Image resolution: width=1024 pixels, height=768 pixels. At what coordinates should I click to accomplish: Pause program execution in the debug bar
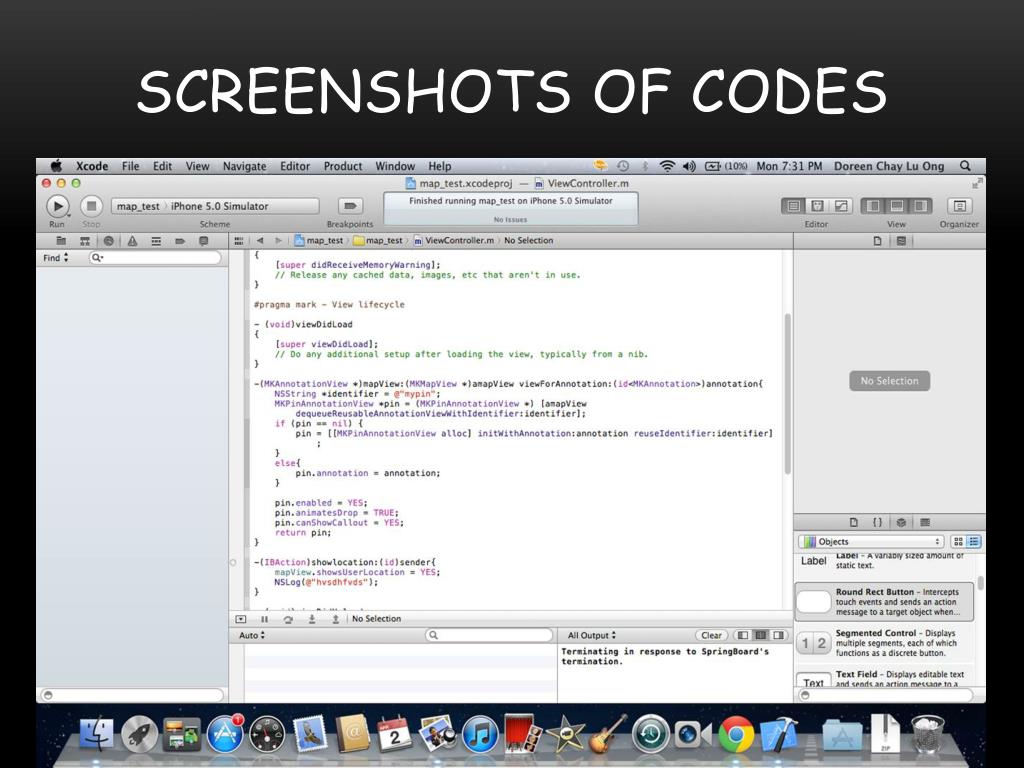click(x=264, y=619)
